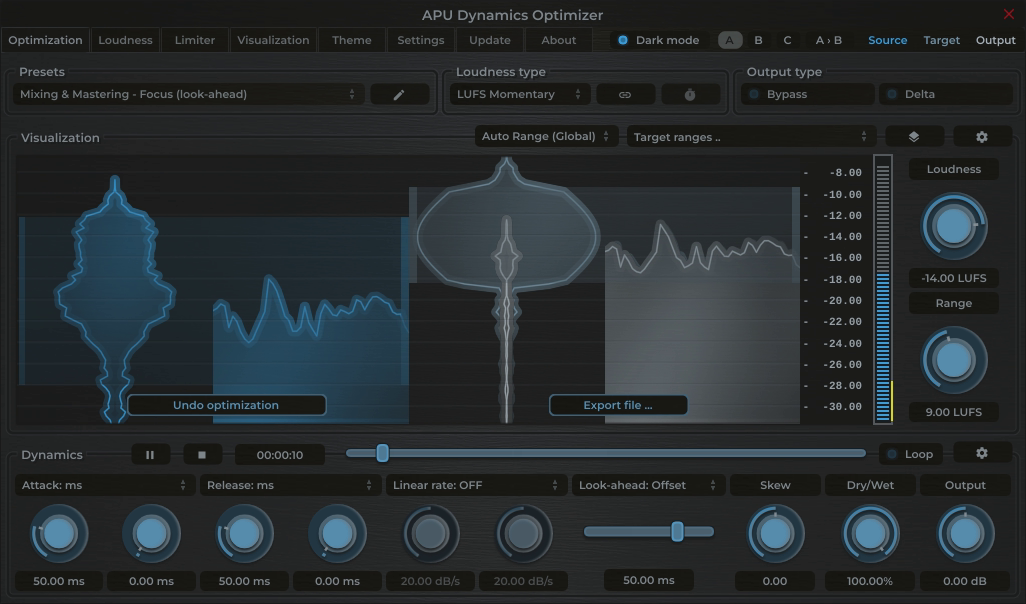
Task: Switch to the Limiter tab
Action: [194, 40]
